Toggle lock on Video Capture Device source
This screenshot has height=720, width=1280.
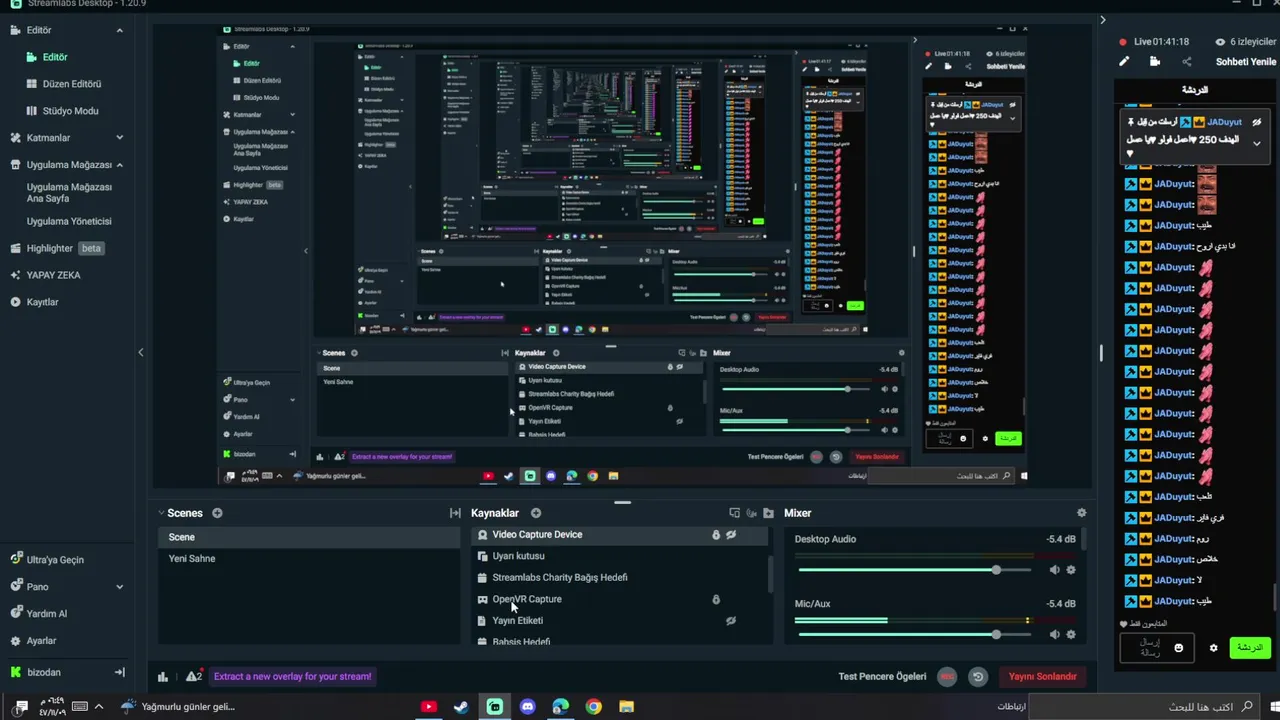716,535
